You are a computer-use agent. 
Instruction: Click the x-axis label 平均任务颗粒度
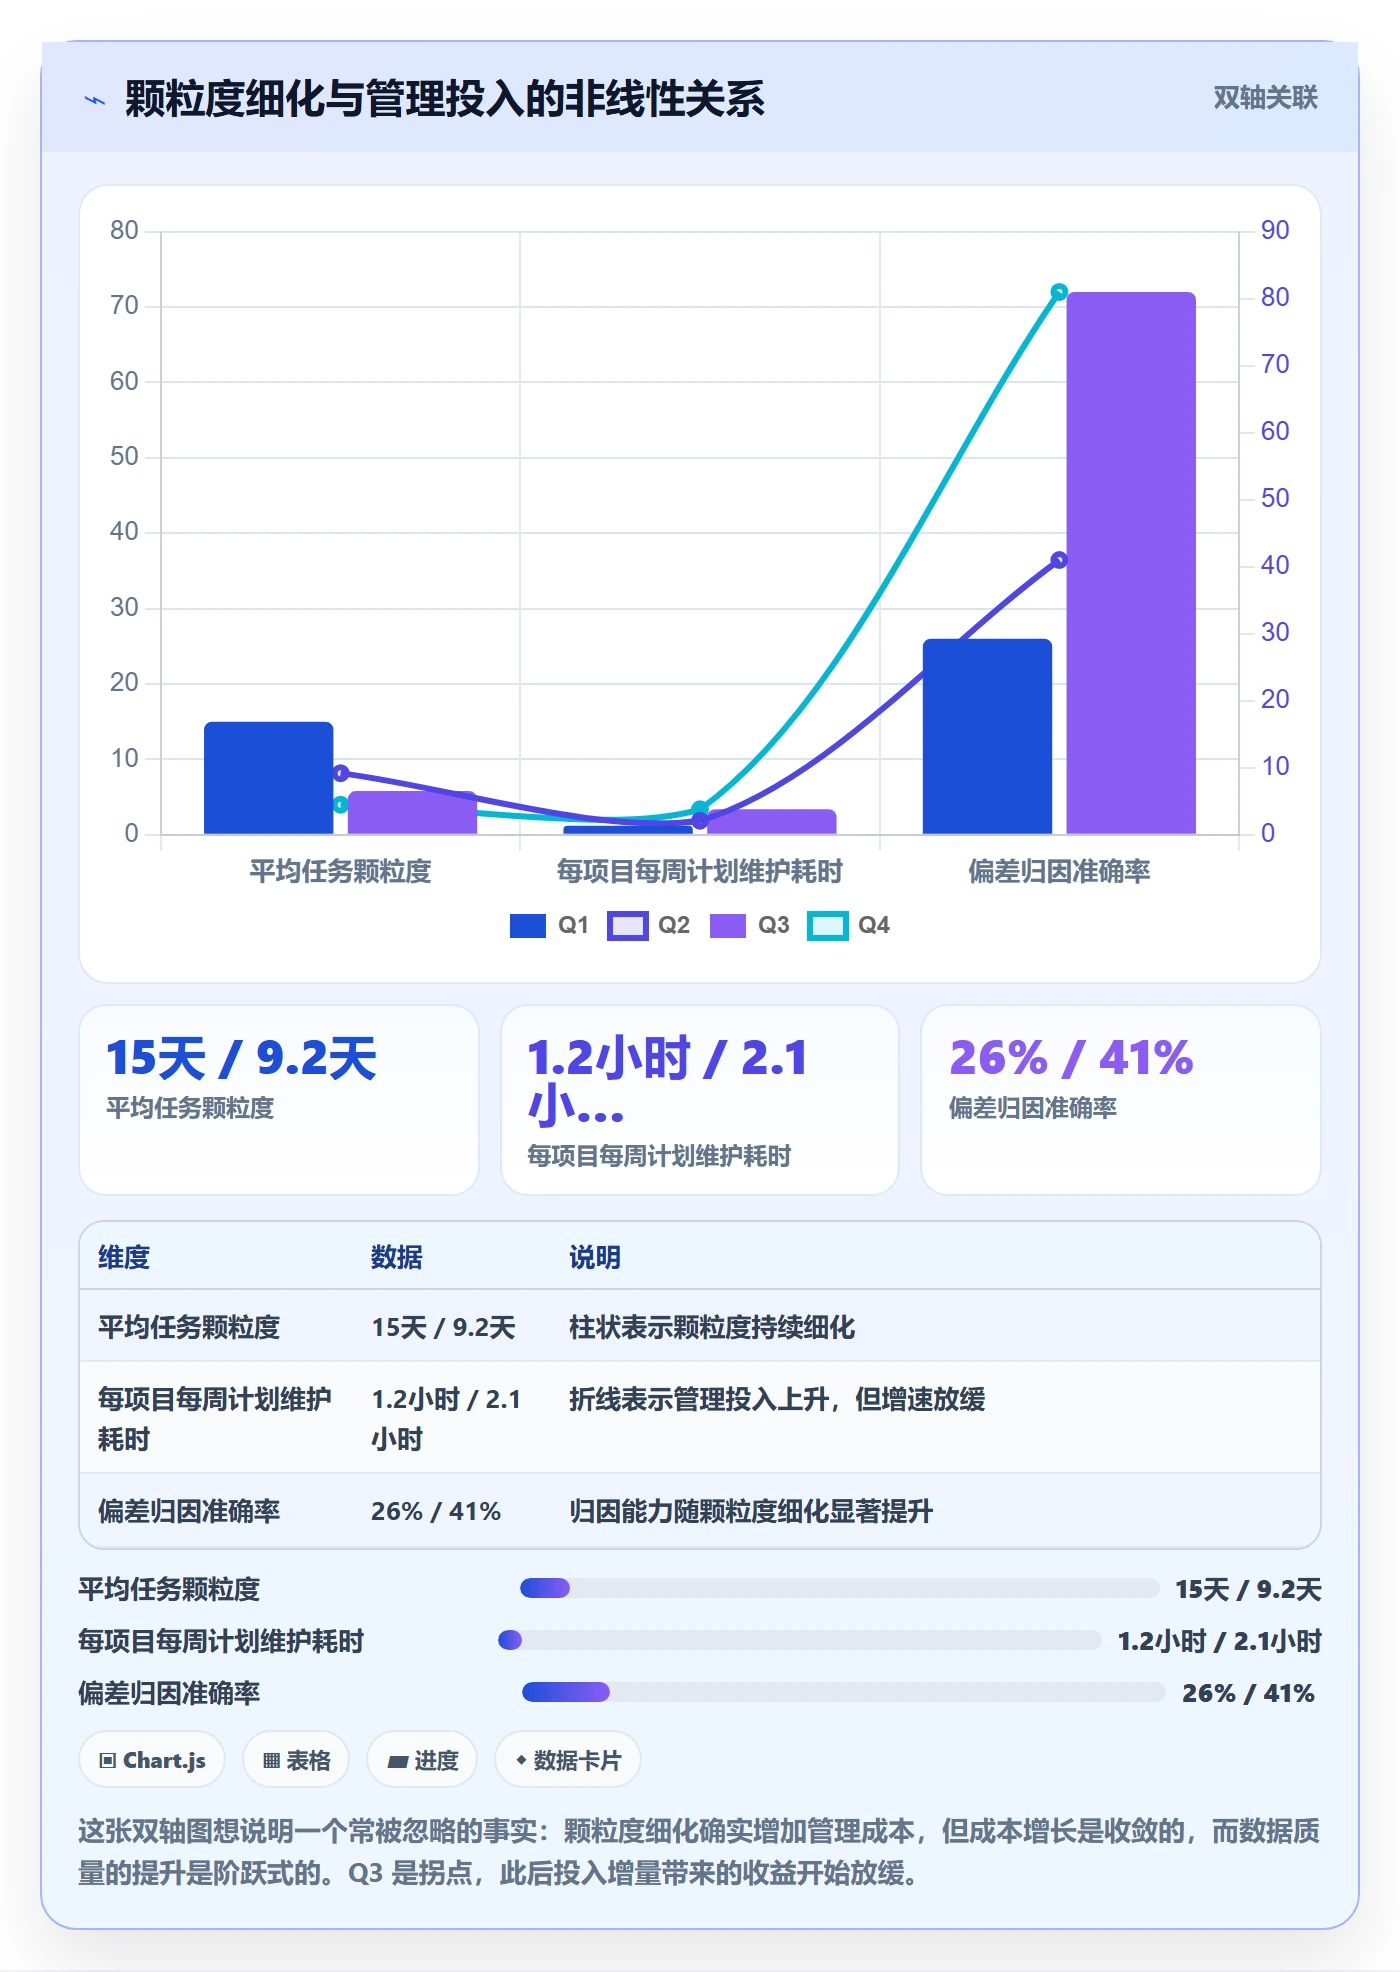click(340, 871)
